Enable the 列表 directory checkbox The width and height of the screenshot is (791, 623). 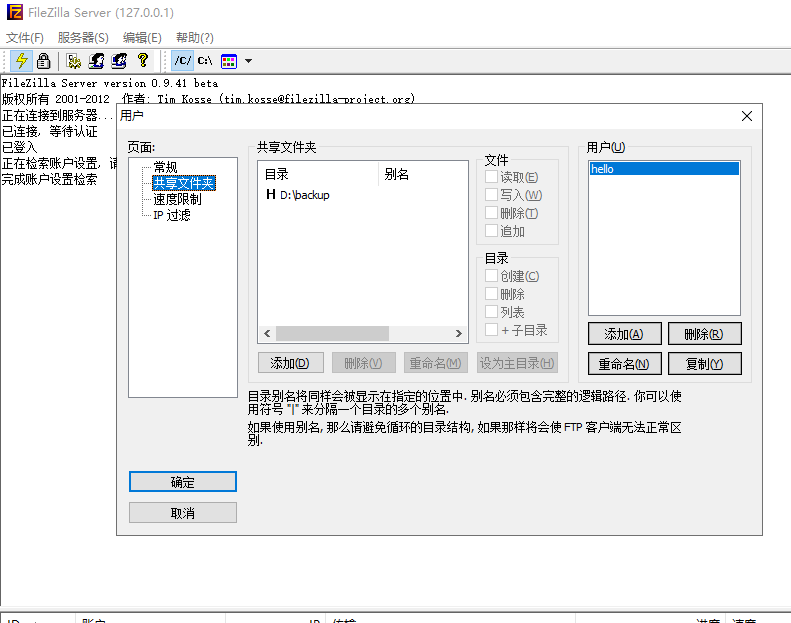pyautogui.click(x=491, y=312)
